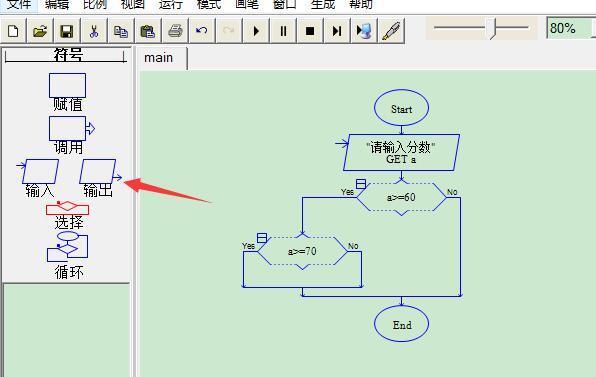Open the 80% zoom dropdown
The image size is (596, 377).
point(571,28)
